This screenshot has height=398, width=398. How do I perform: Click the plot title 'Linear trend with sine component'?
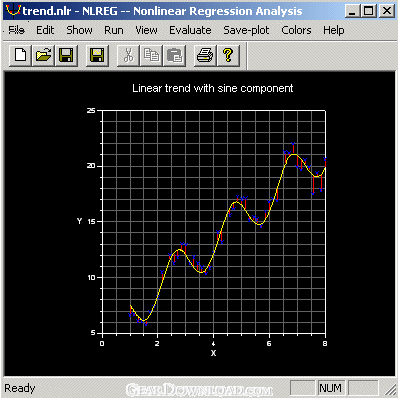coord(213,88)
